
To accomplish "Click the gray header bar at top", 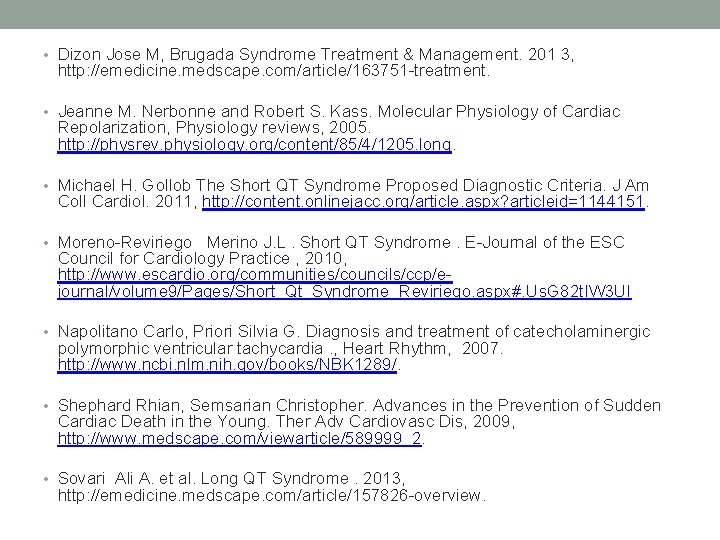I will pyautogui.click(x=360, y=14).
